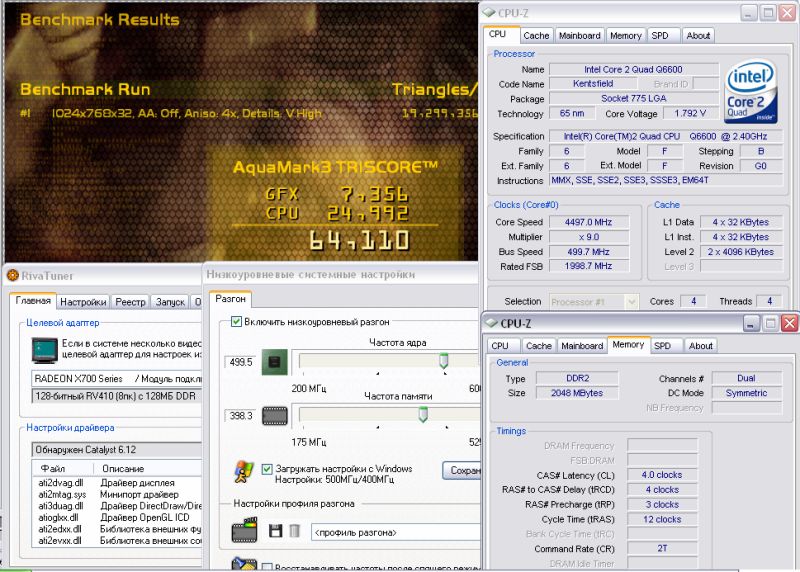Open the Mainboard tab in upper CPU-Z
Image resolution: width=800 pixels, height=572 pixels.
pyautogui.click(x=580, y=35)
